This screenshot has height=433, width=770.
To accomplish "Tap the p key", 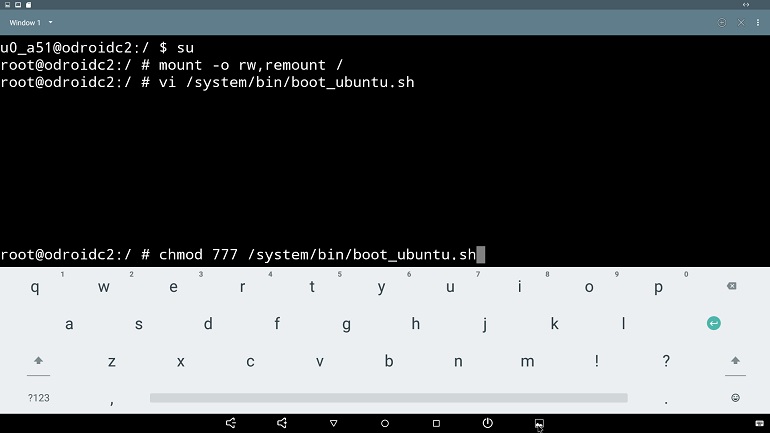I will [x=659, y=288].
